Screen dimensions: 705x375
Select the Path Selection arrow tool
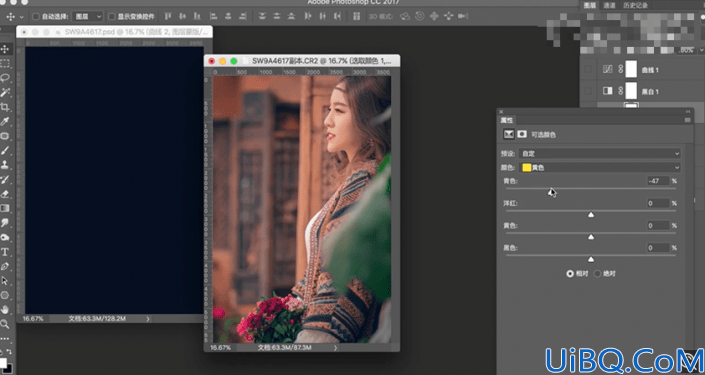[5, 281]
